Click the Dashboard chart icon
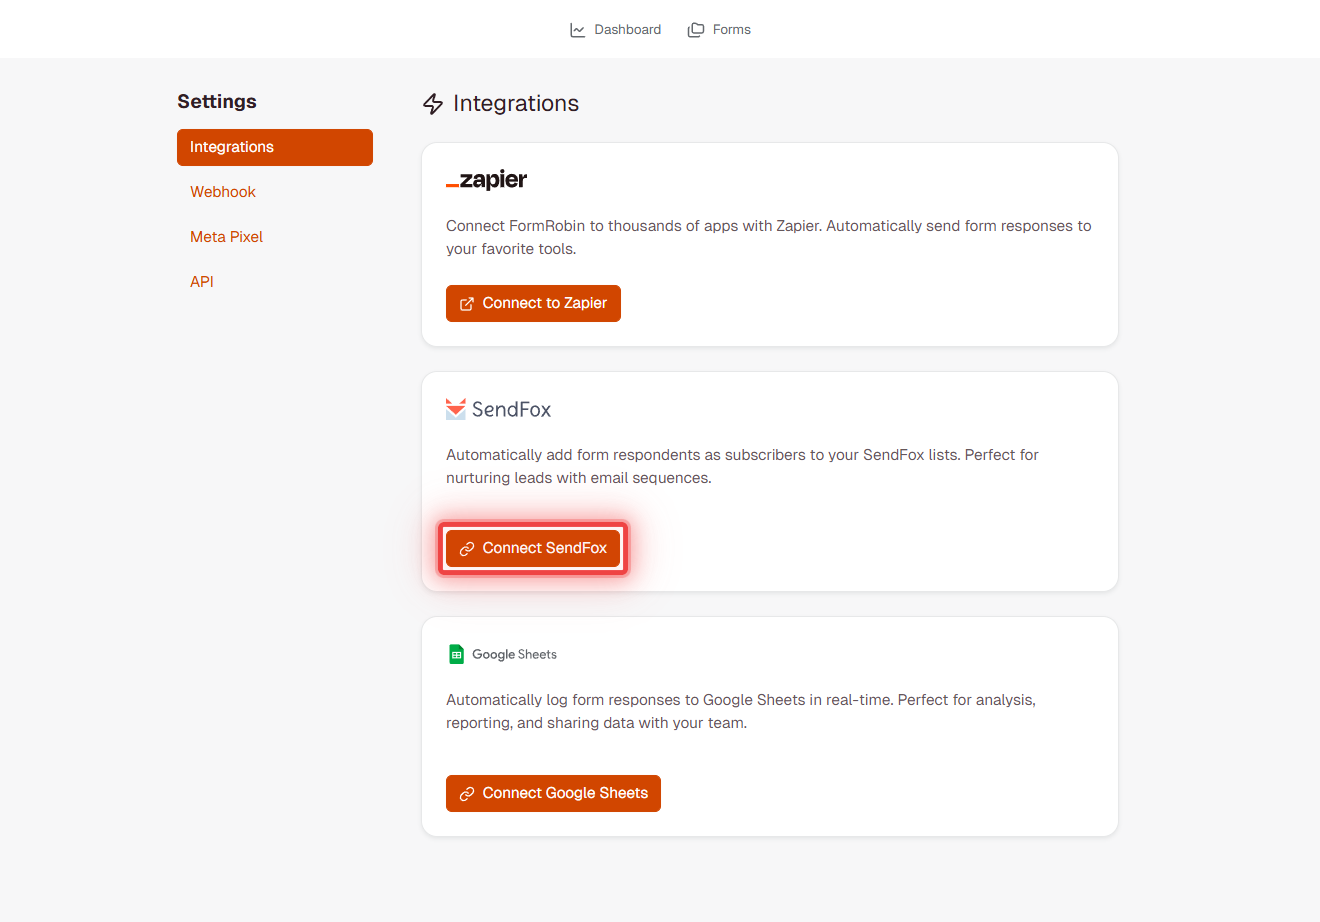 [577, 29]
